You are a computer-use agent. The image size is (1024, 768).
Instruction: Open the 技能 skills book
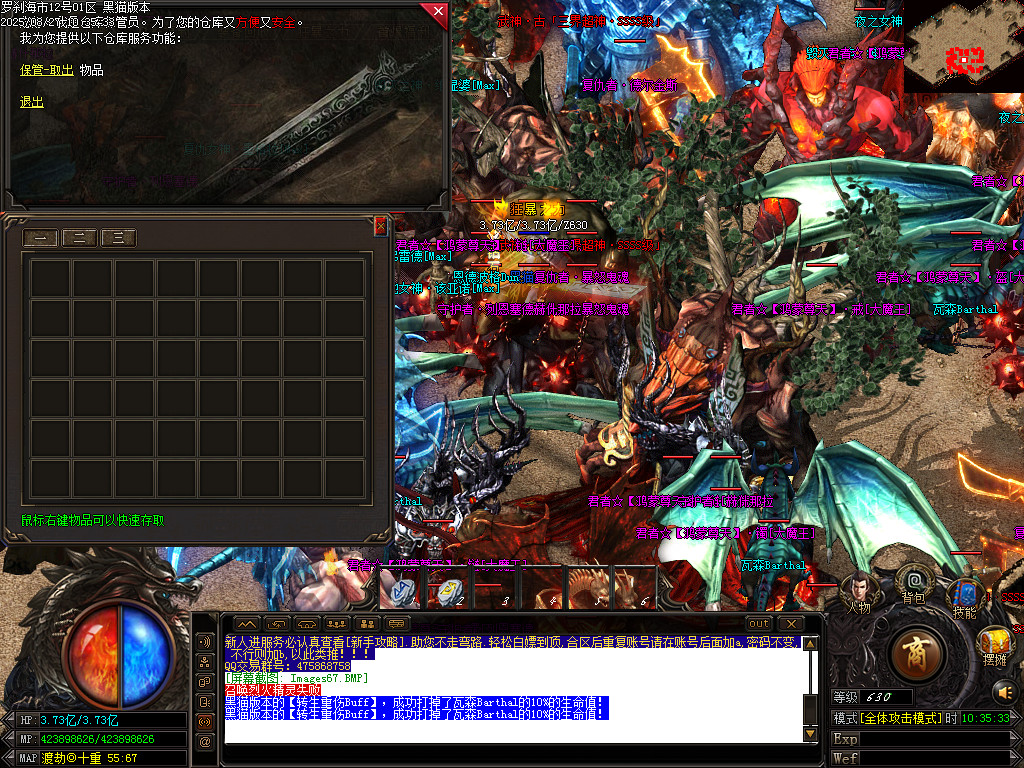[x=964, y=595]
